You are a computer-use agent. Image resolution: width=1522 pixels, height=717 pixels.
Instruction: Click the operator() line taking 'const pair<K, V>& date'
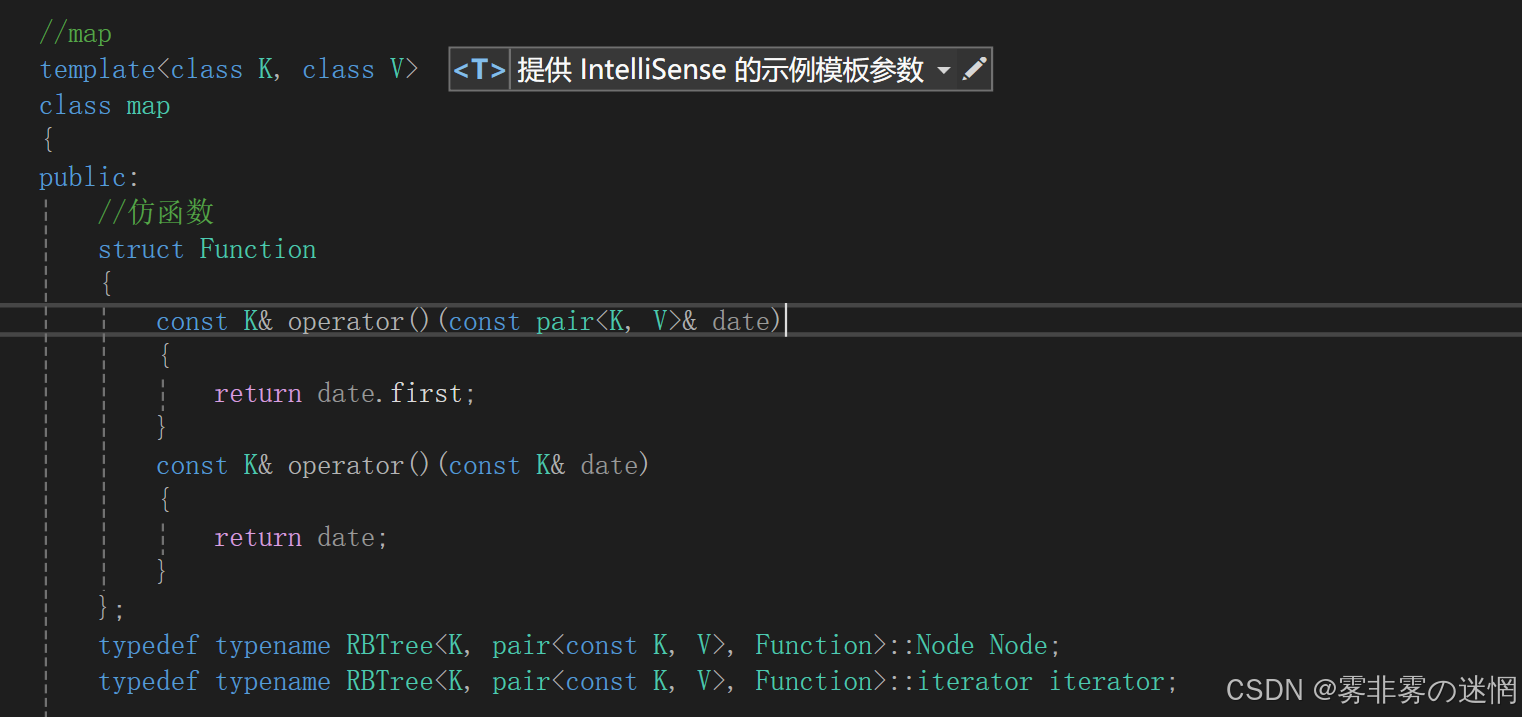tap(469, 321)
